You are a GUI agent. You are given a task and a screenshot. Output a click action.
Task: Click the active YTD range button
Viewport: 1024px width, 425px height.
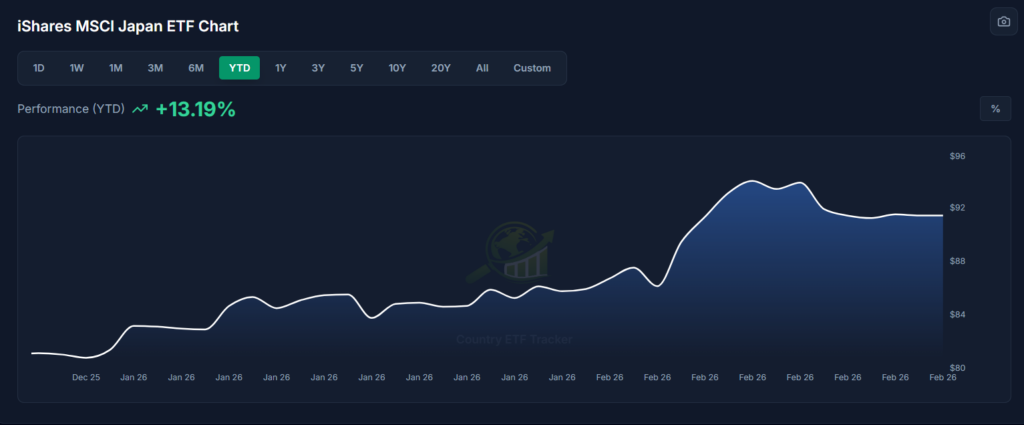click(x=240, y=68)
